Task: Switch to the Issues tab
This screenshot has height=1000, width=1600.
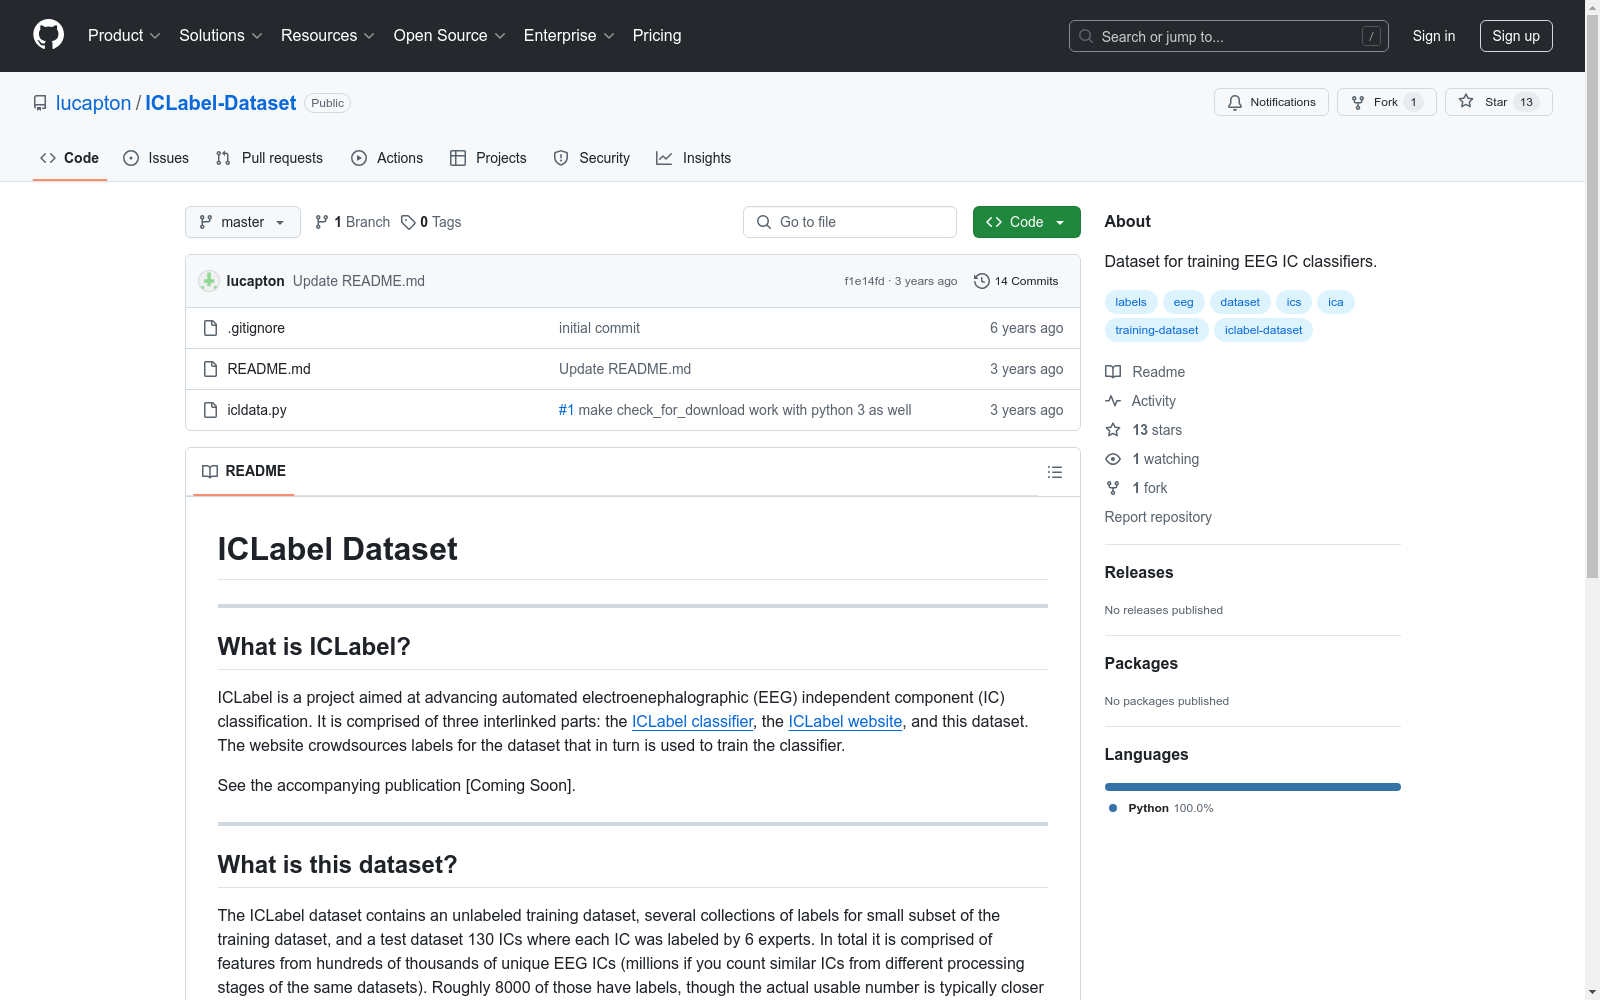Action: point(156,158)
